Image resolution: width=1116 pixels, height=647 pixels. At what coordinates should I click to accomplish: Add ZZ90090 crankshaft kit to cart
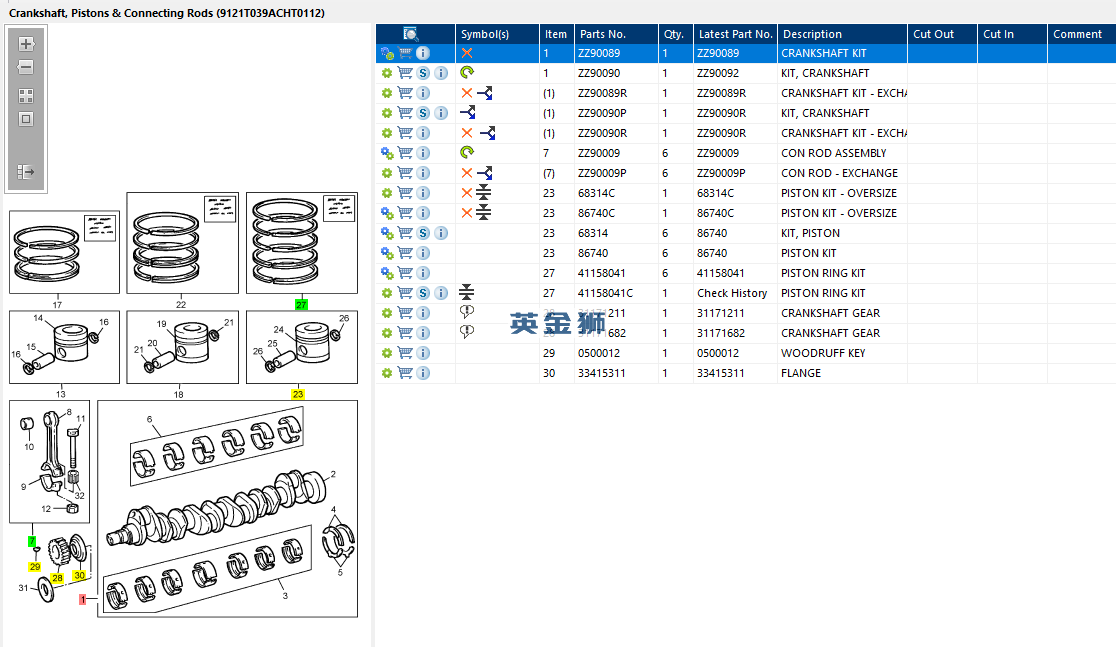(x=405, y=73)
